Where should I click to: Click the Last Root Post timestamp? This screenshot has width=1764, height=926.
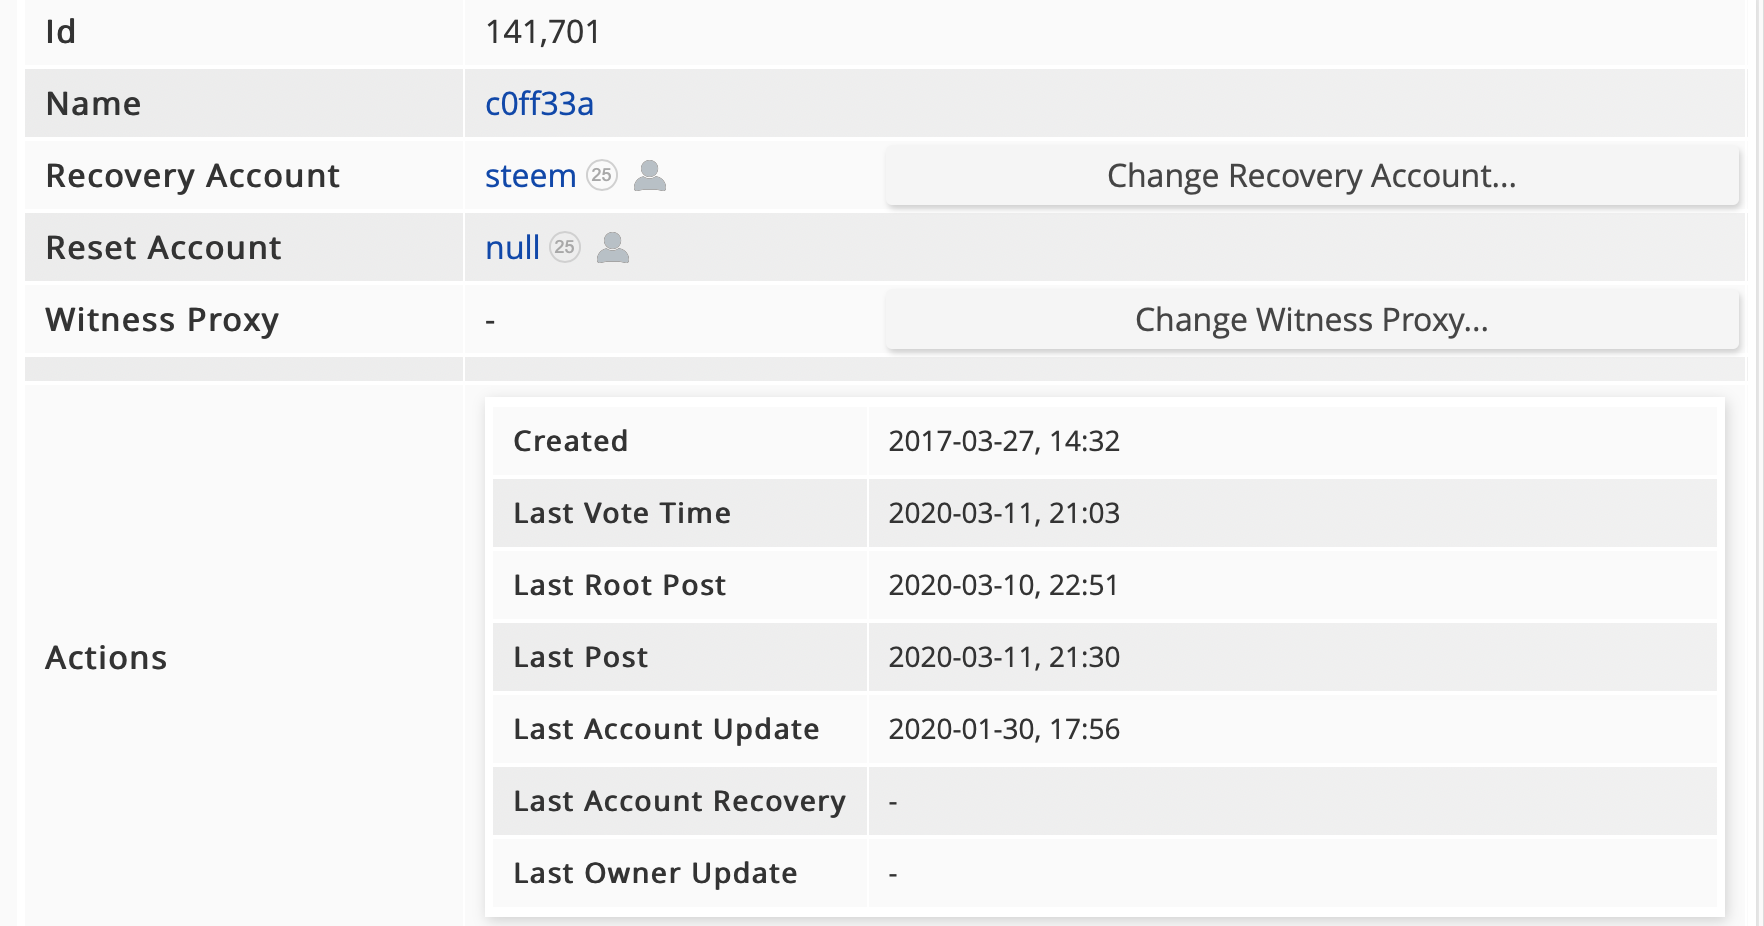1003,585
